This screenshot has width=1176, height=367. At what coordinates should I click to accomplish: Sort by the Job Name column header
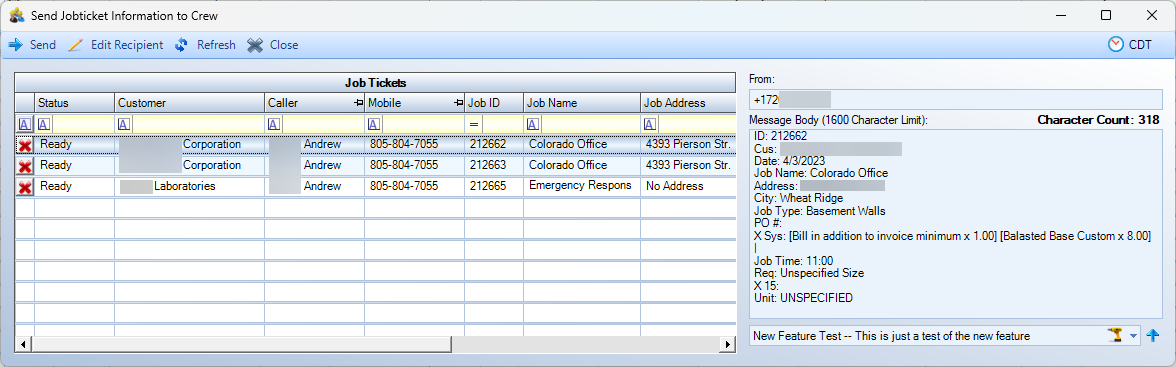click(x=582, y=103)
